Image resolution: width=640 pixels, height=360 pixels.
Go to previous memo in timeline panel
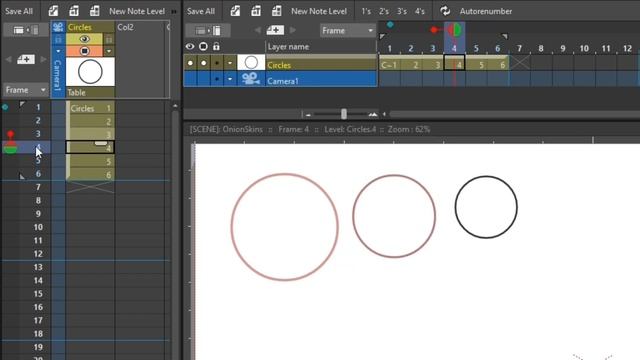point(258,30)
